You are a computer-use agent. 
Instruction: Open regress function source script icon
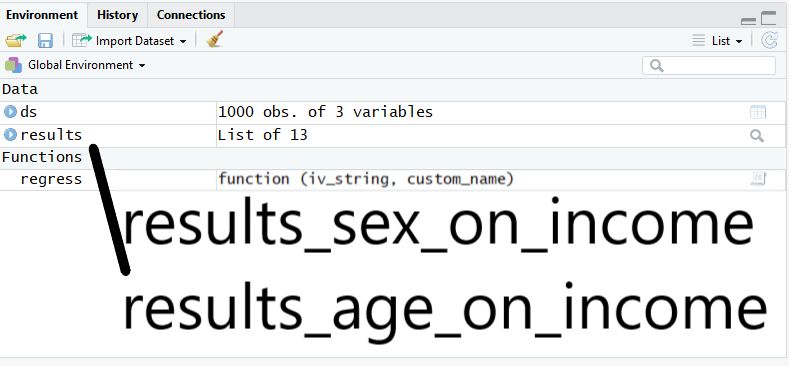click(x=758, y=179)
